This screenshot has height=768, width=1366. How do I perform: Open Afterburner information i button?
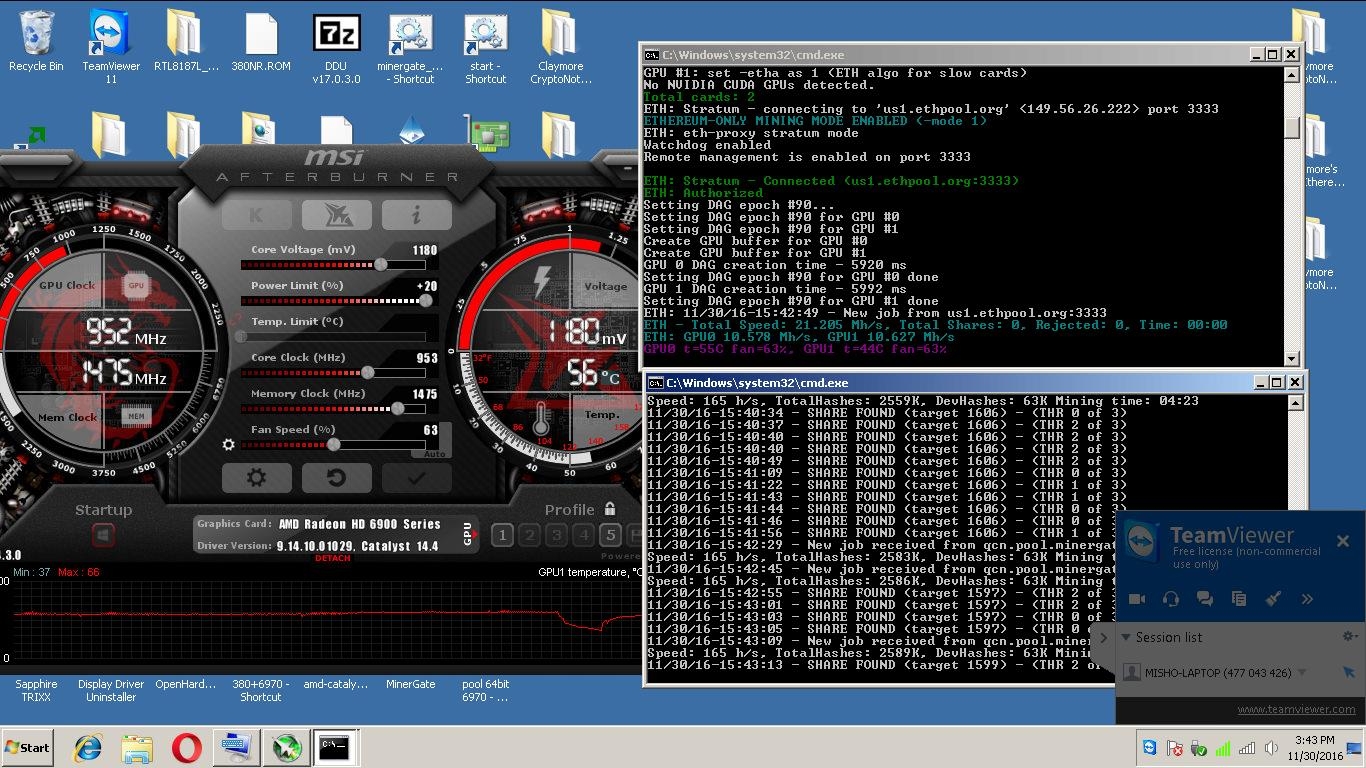[x=416, y=214]
